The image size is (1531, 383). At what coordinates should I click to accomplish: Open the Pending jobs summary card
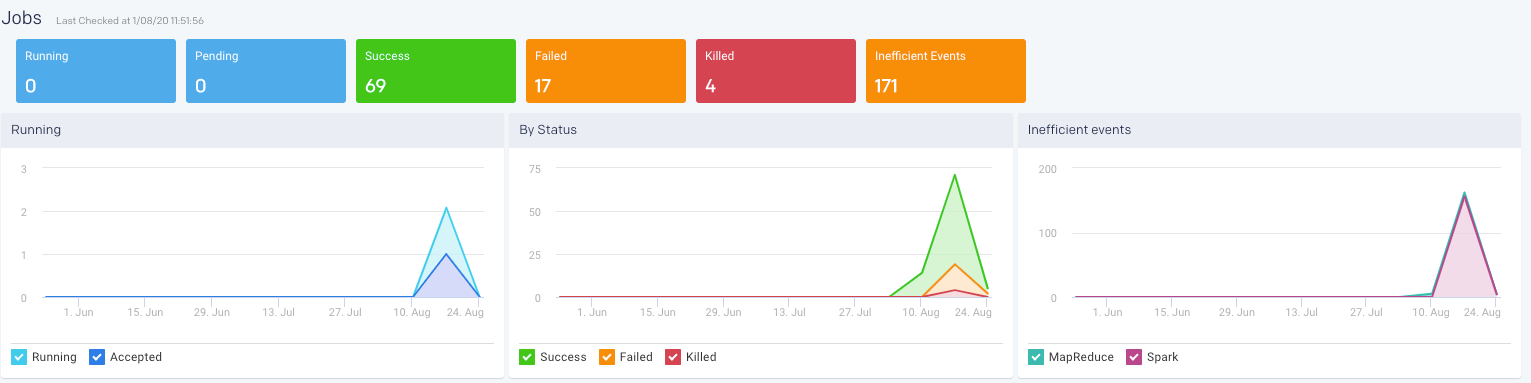coord(266,71)
